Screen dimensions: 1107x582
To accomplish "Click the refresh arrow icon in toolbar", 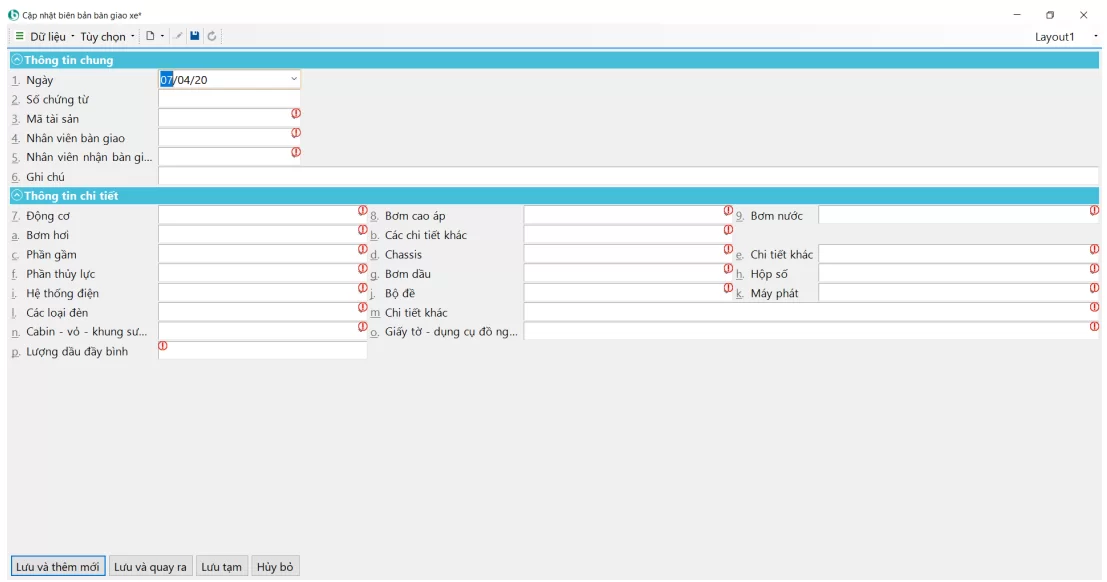I will (x=212, y=36).
